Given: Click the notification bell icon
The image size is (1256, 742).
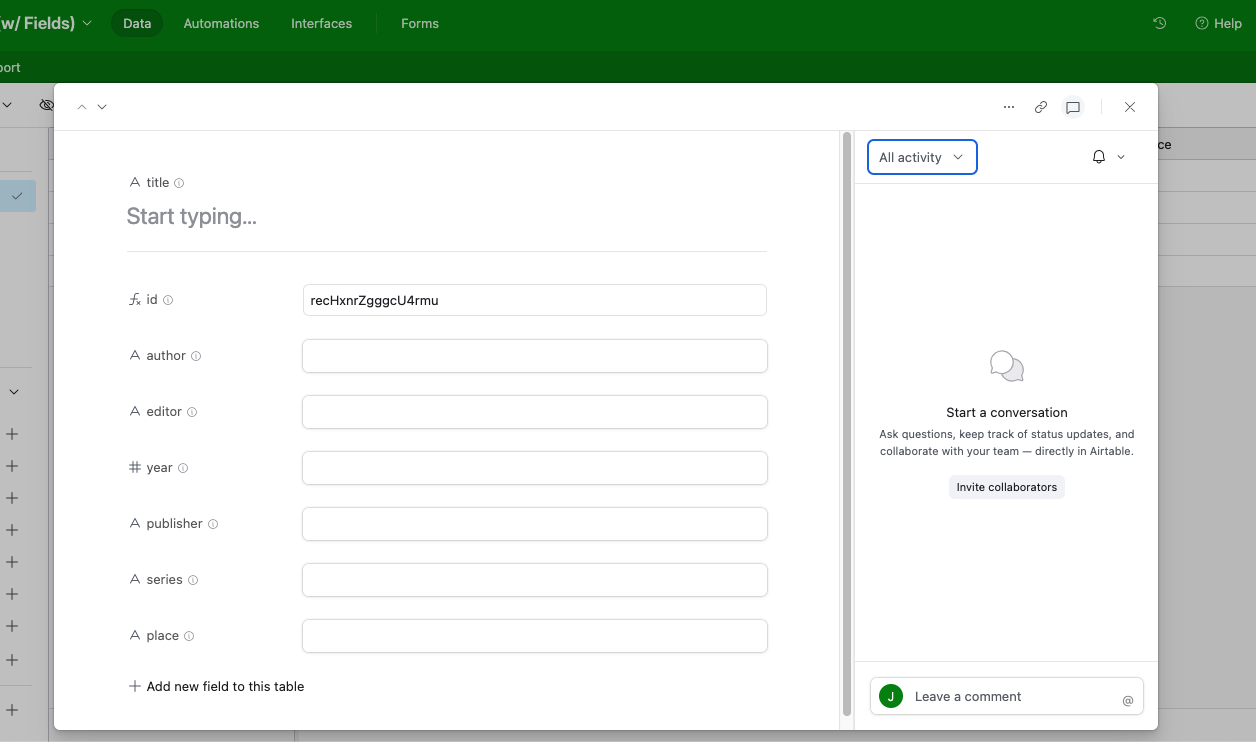Looking at the screenshot, I should click(x=1099, y=157).
